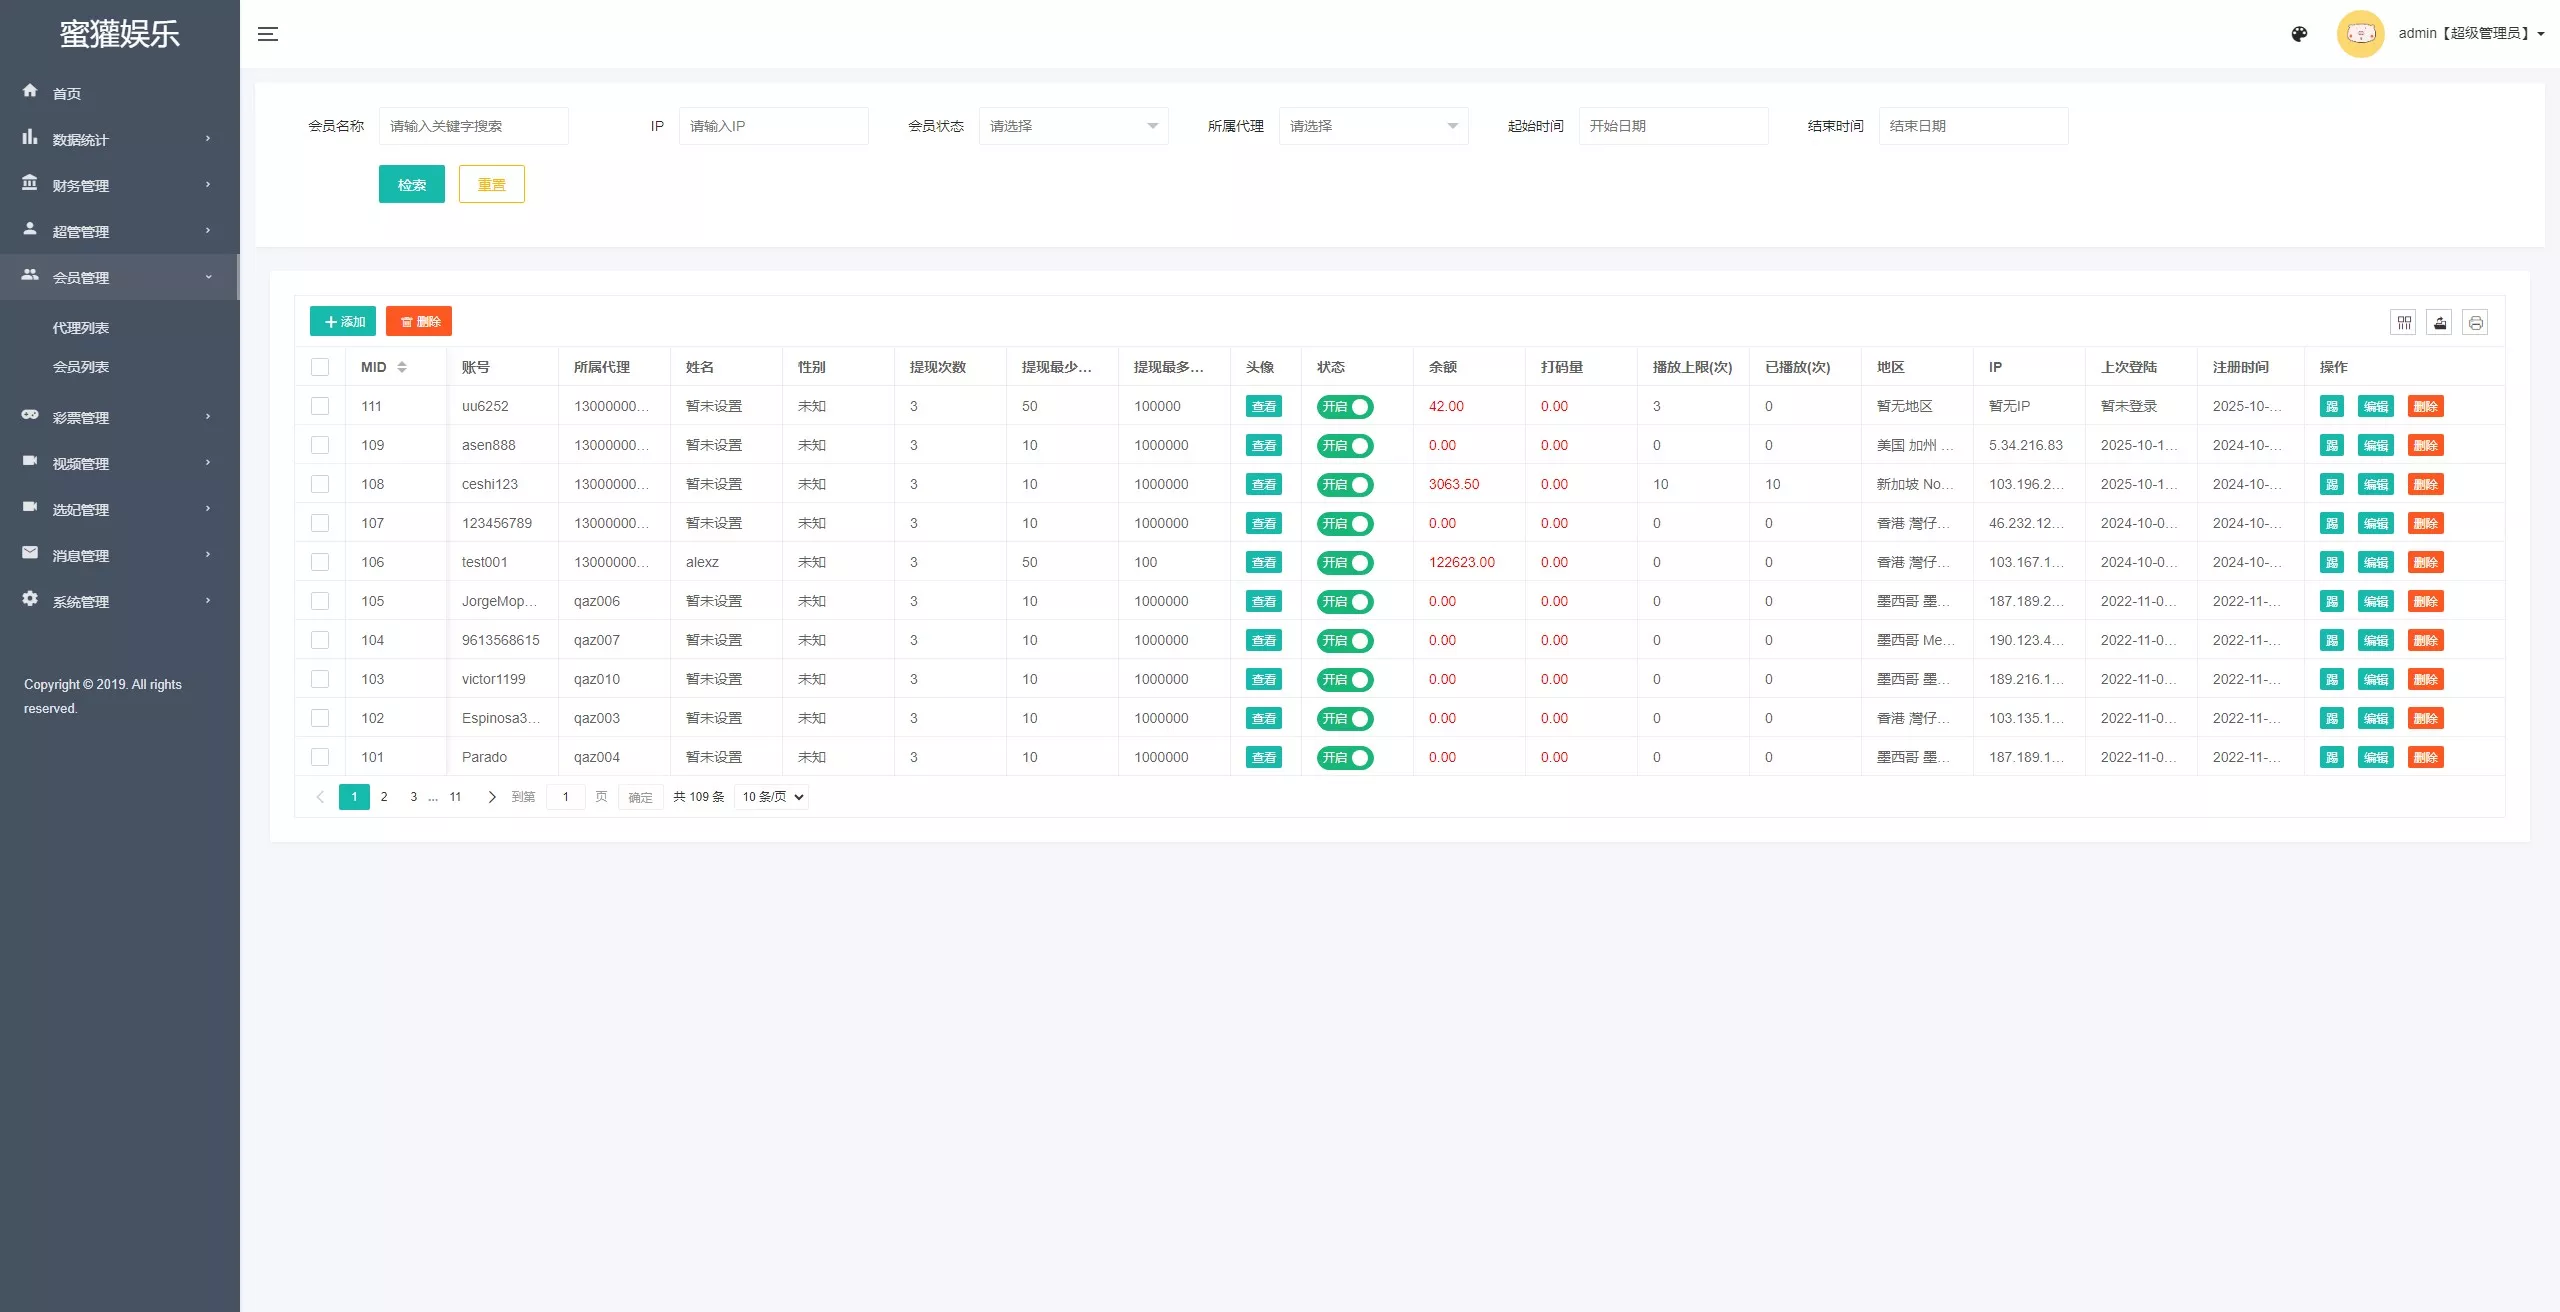2560x1312 pixels.
Task: Click the admin avatar picture
Action: pos(2361,34)
